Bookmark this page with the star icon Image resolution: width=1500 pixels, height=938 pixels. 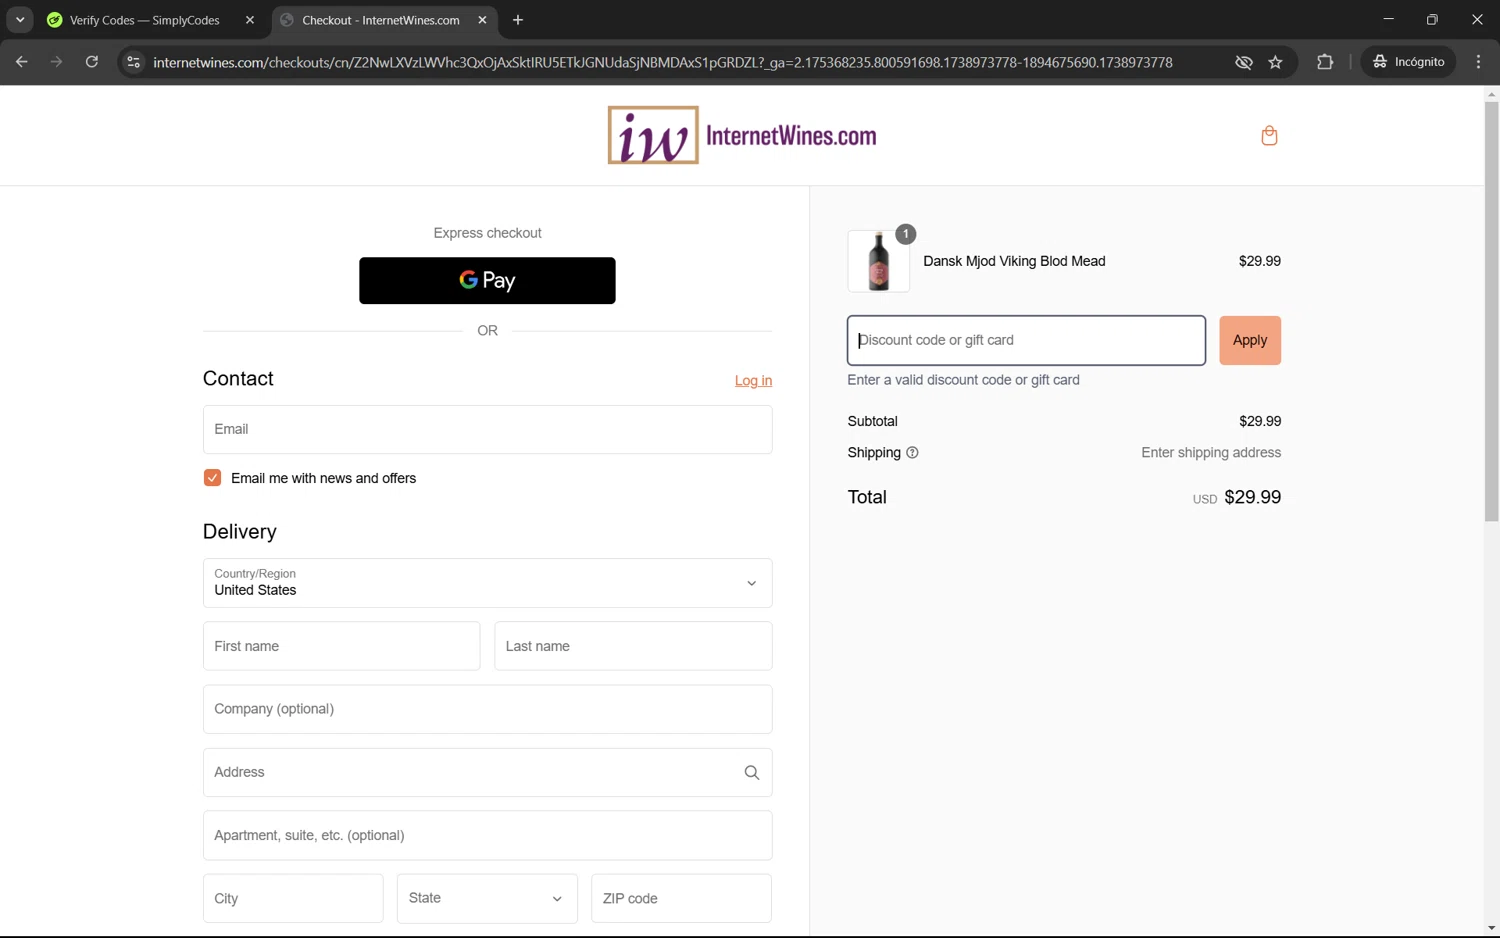pos(1275,62)
